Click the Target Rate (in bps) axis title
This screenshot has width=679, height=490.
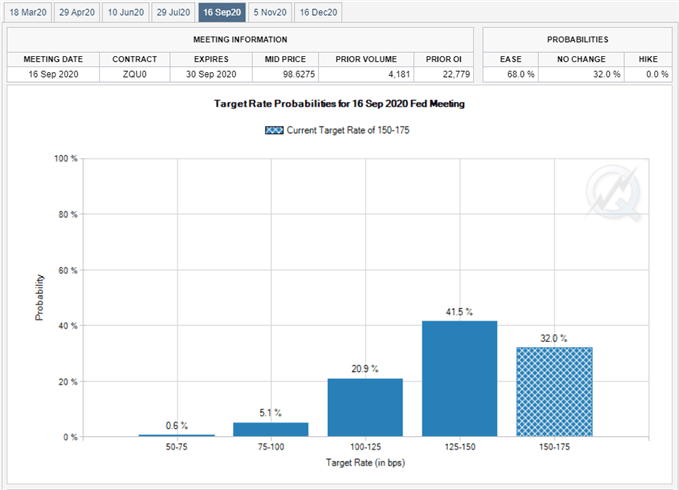pos(365,463)
